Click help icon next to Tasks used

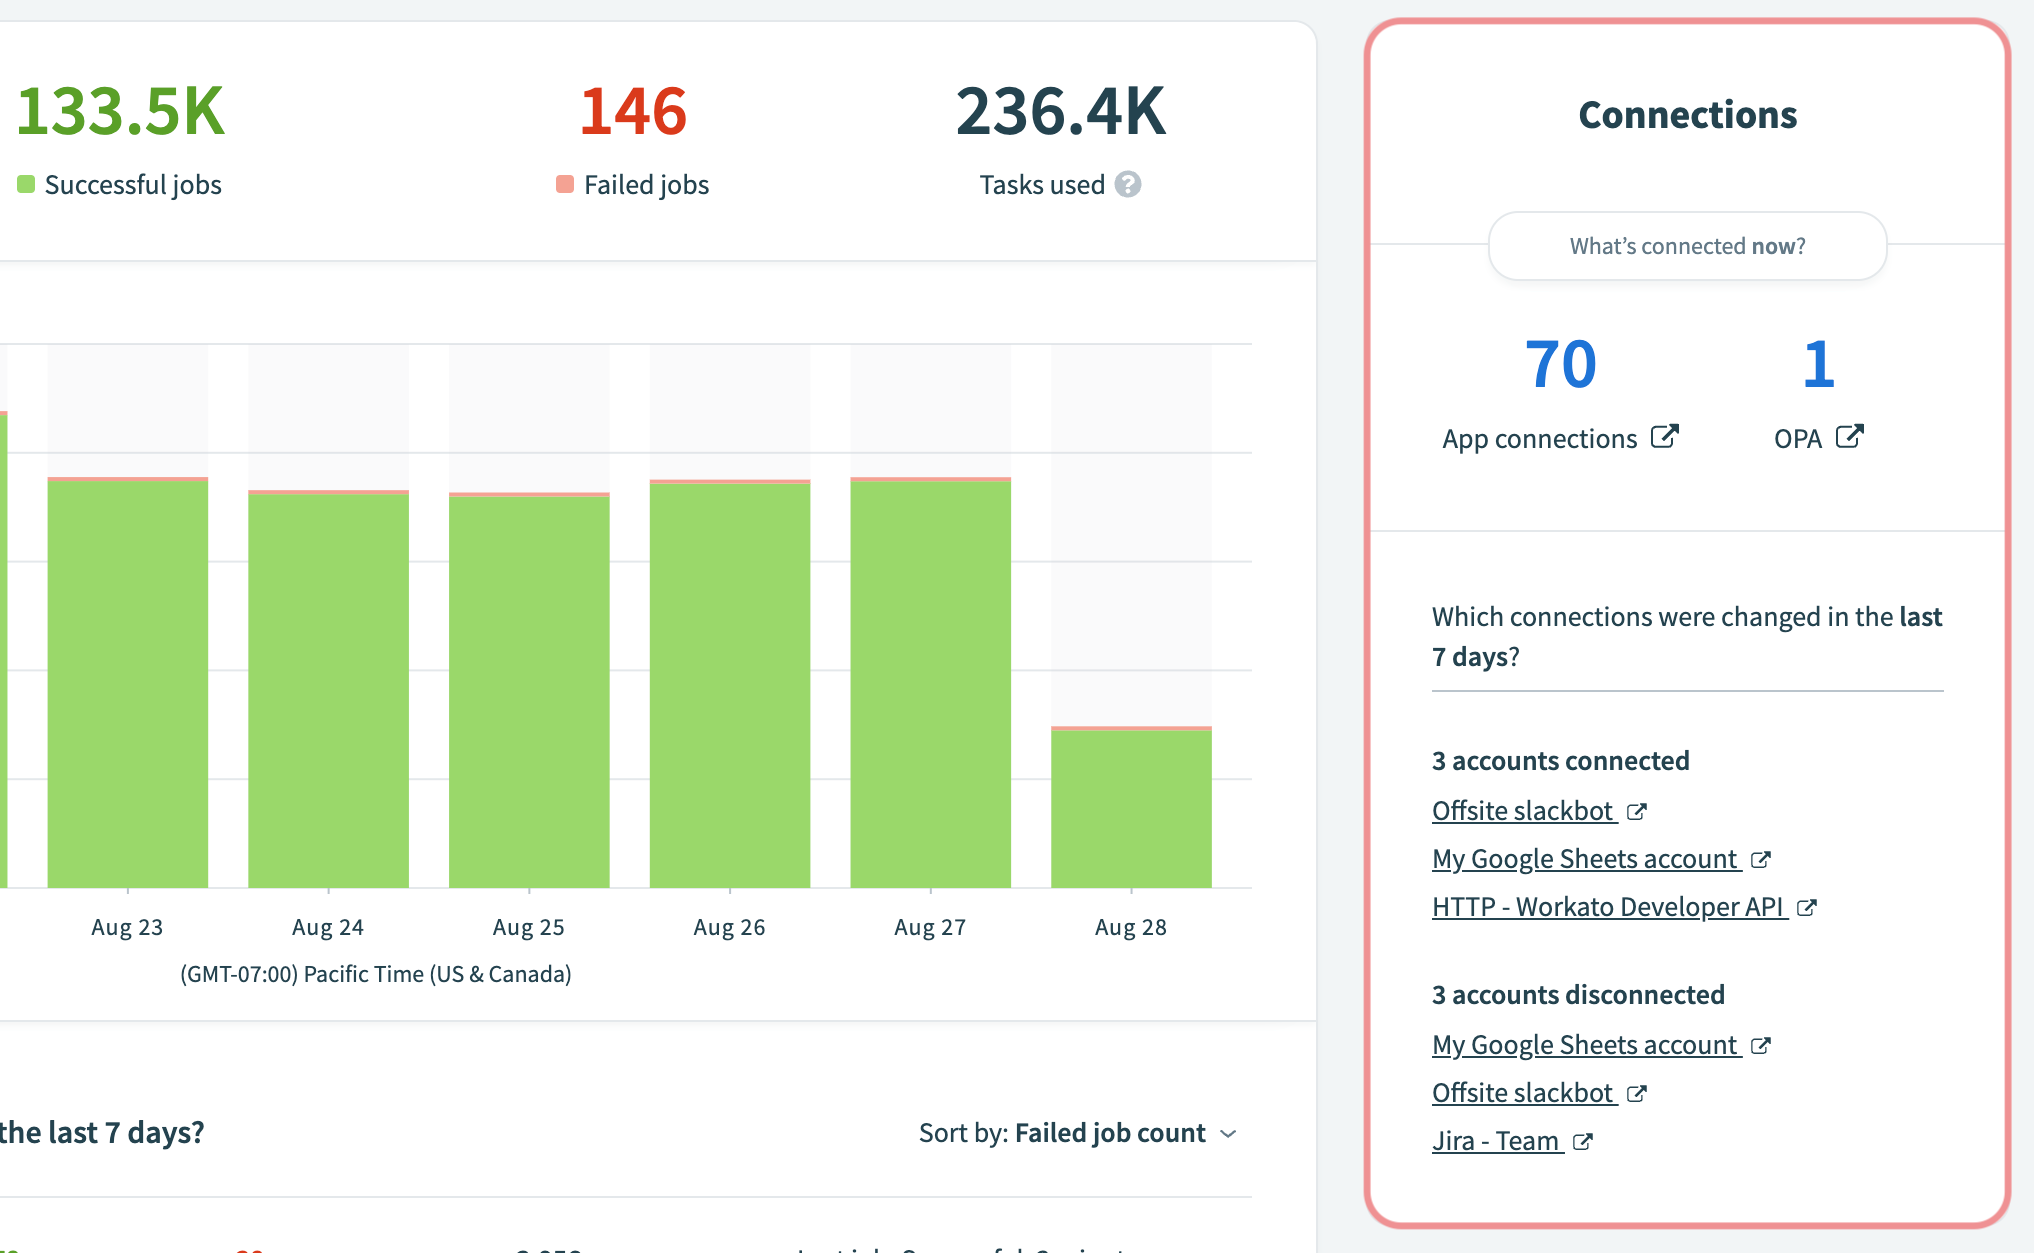[1128, 185]
